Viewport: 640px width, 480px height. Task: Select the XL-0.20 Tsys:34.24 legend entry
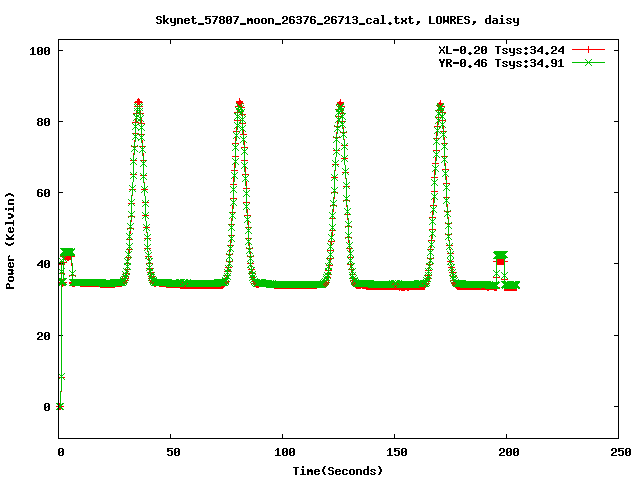click(x=501, y=50)
